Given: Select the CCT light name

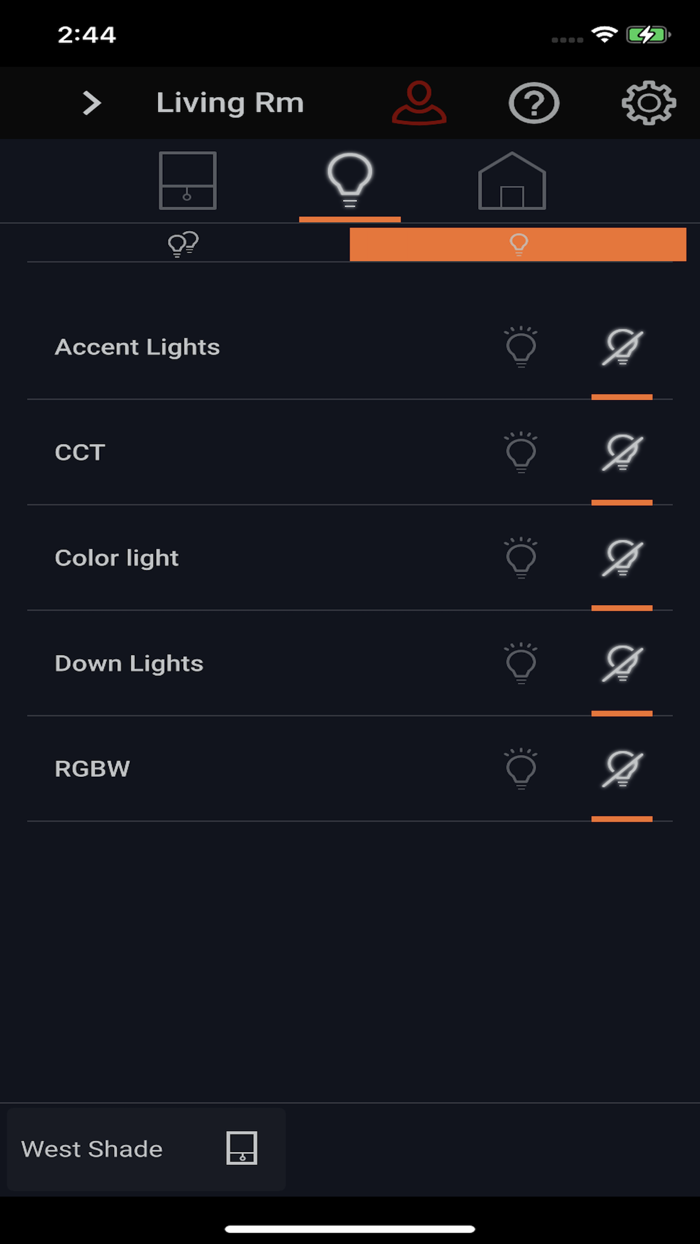Looking at the screenshot, I should tap(79, 452).
